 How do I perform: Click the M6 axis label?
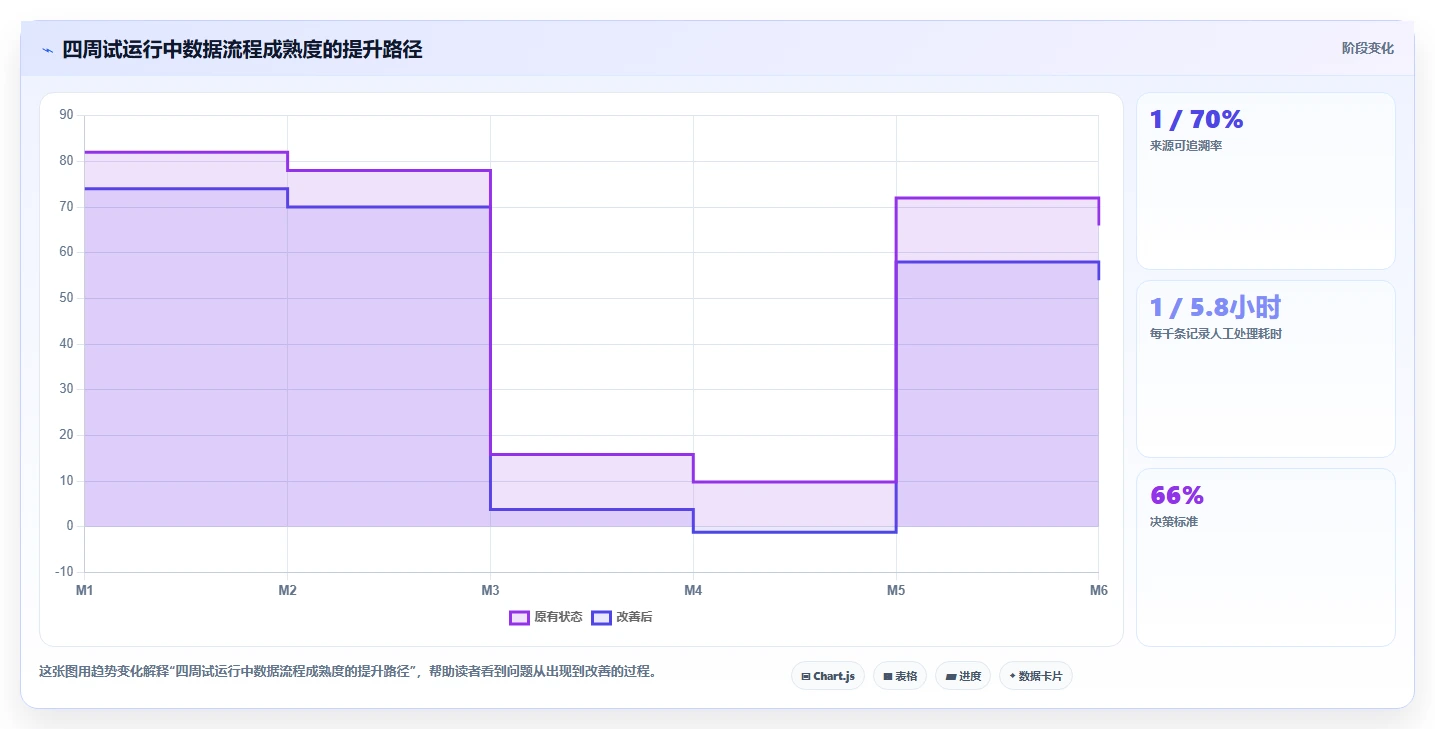1099,591
